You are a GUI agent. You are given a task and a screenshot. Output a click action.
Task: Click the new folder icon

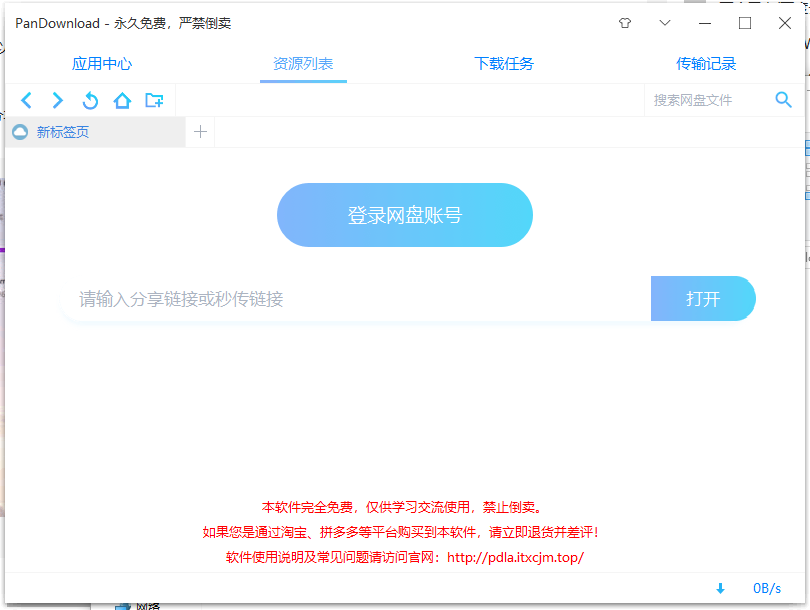coord(154,100)
